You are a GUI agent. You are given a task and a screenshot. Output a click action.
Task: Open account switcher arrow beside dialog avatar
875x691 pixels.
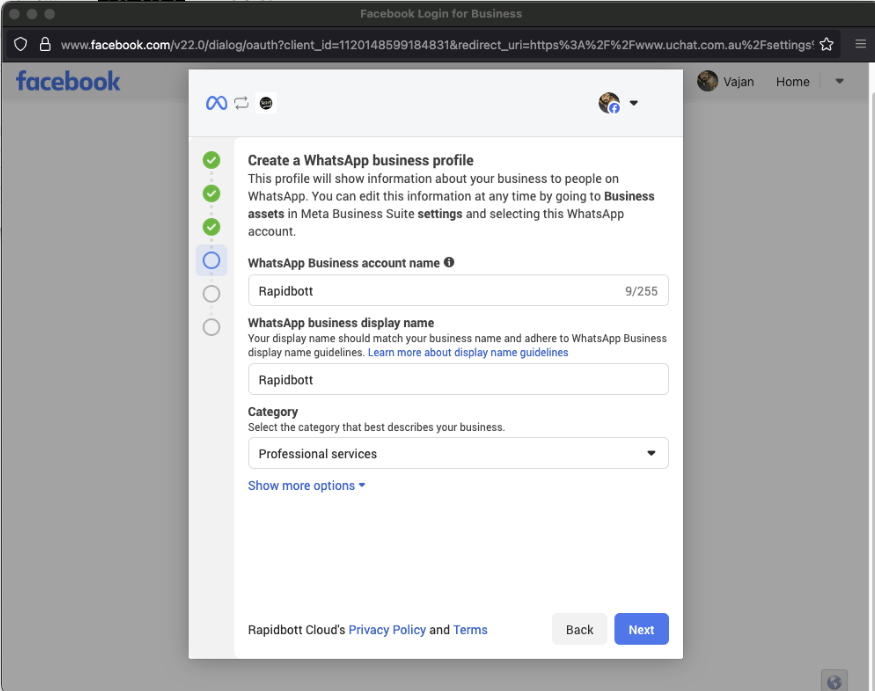coord(634,103)
